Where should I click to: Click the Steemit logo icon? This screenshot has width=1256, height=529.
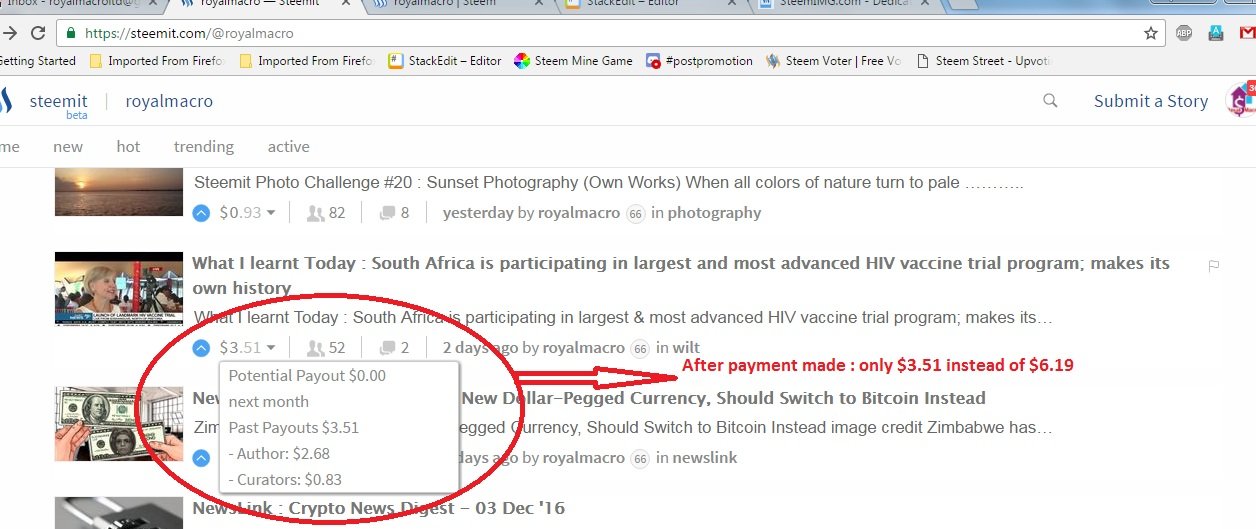click(x=6, y=101)
